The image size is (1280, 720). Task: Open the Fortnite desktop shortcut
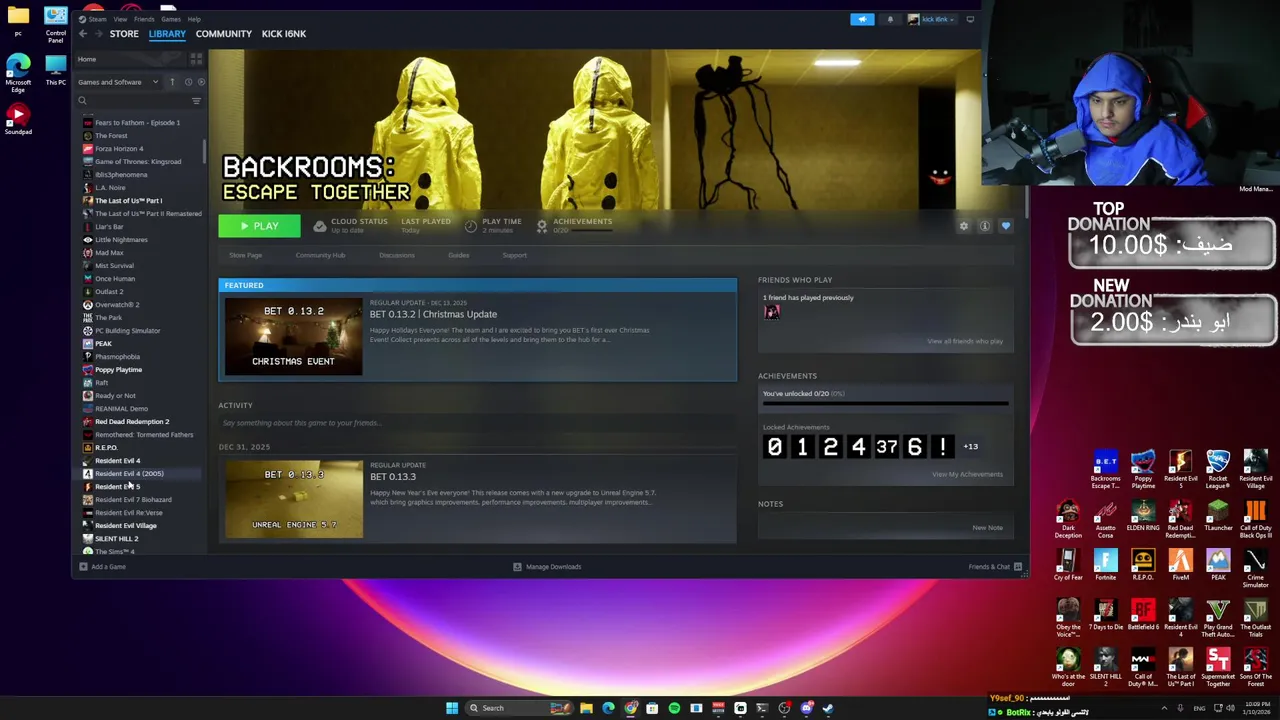[x=1105, y=565]
